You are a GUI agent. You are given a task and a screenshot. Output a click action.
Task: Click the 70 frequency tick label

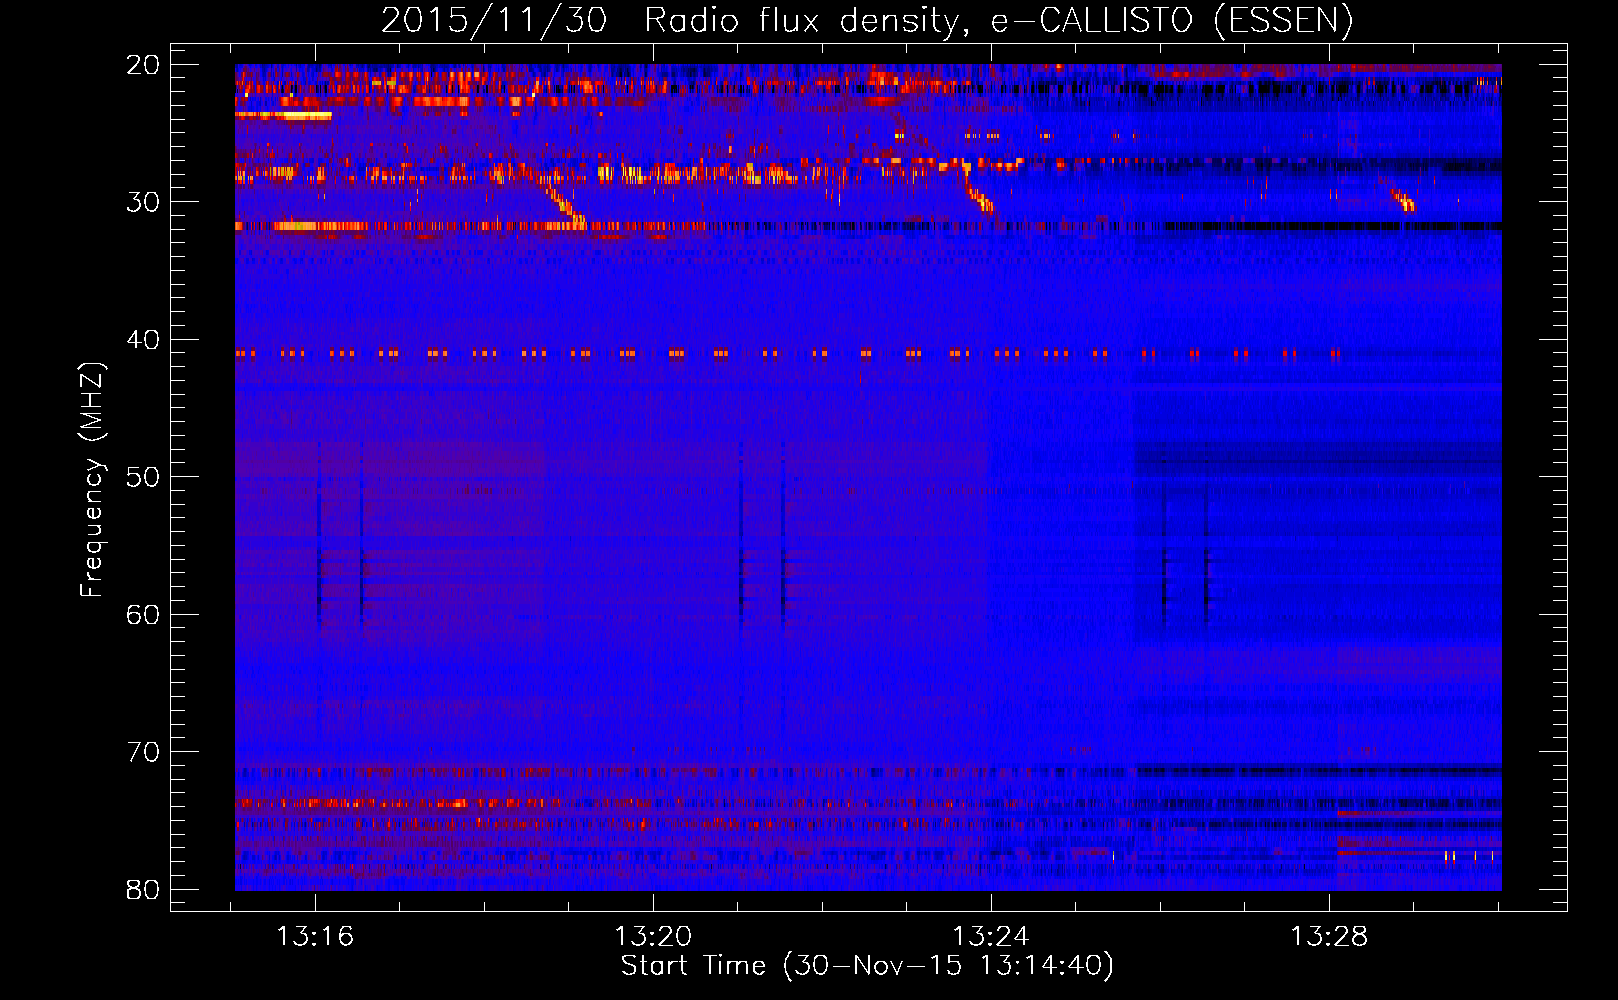[143, 752]
